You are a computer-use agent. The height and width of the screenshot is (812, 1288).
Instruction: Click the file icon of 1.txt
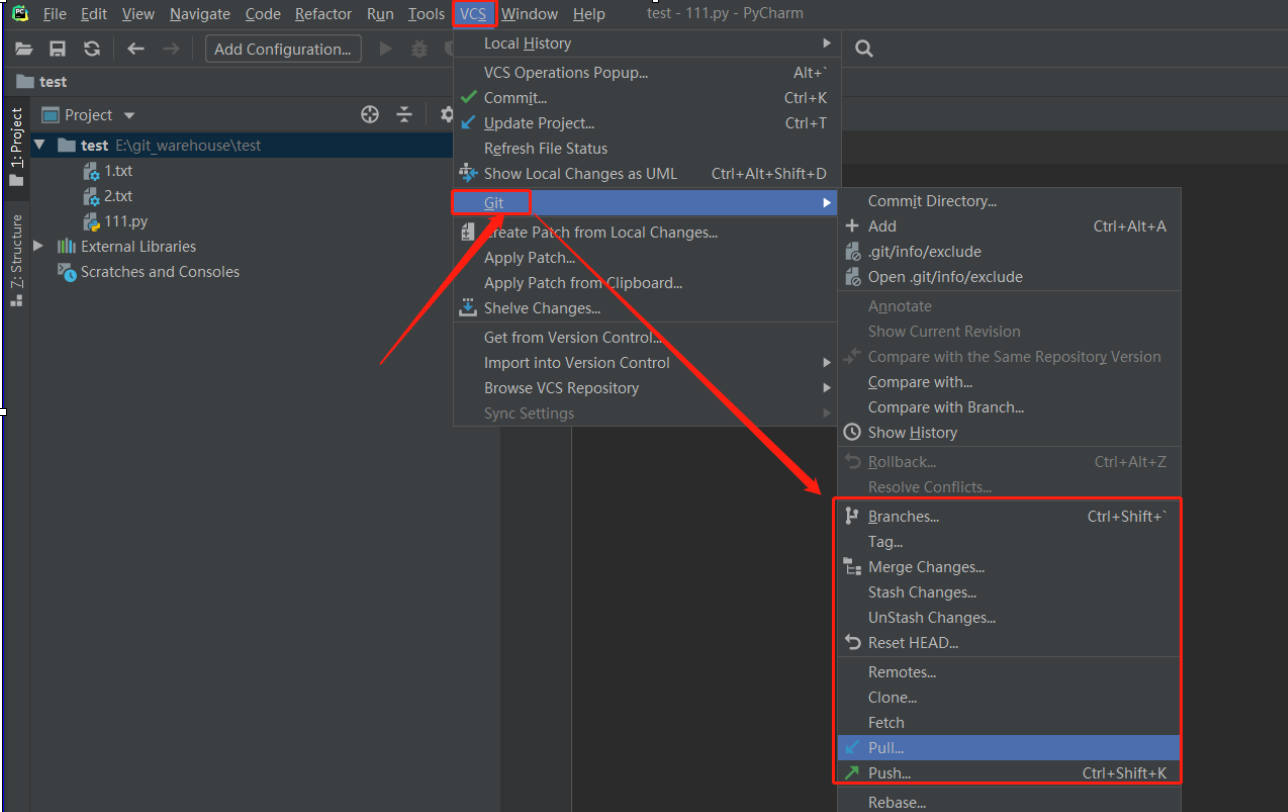(x=92, y=171)
